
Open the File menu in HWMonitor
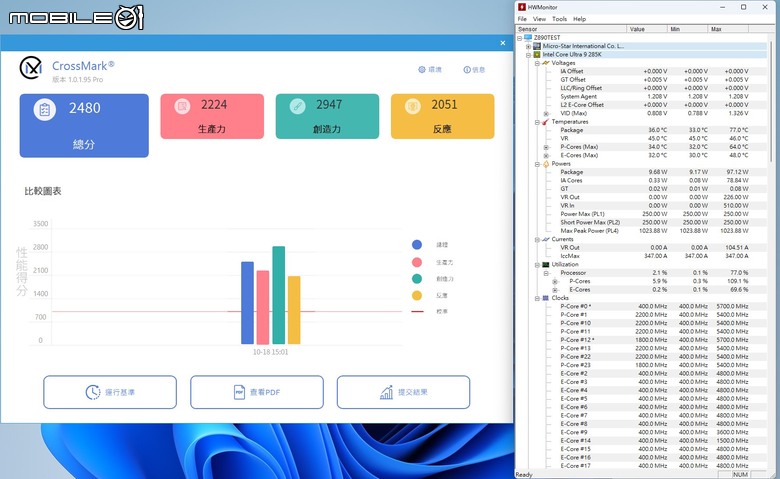click(x=522, y=19)
